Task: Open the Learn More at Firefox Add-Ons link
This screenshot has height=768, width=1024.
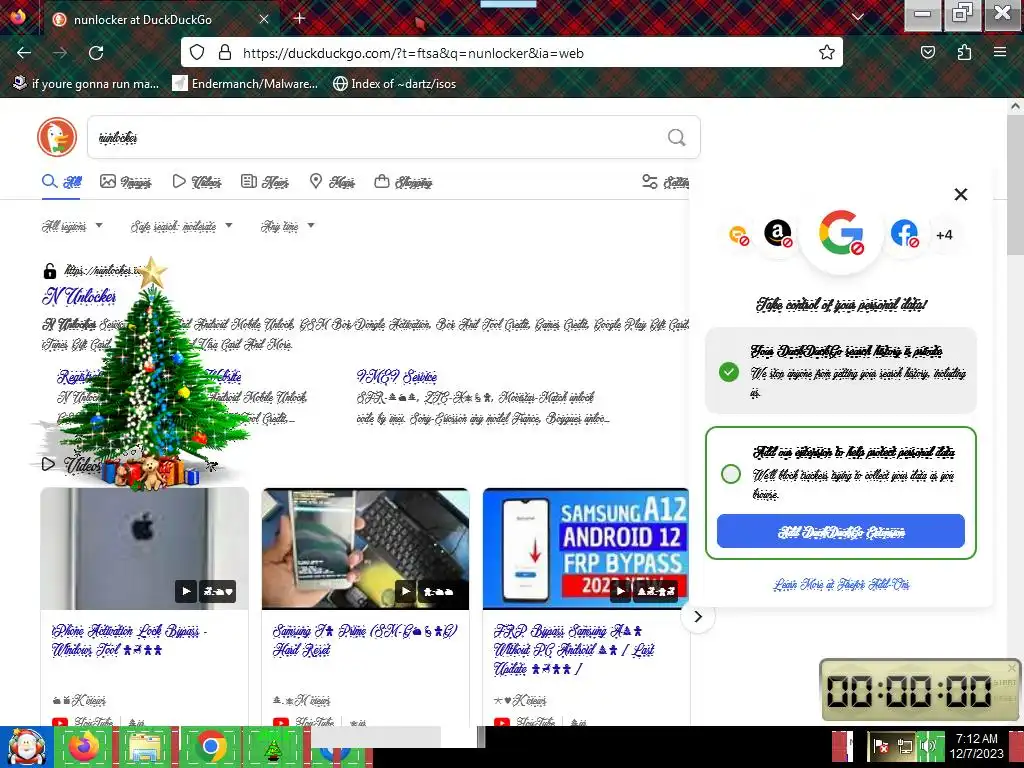Action: 841,584
